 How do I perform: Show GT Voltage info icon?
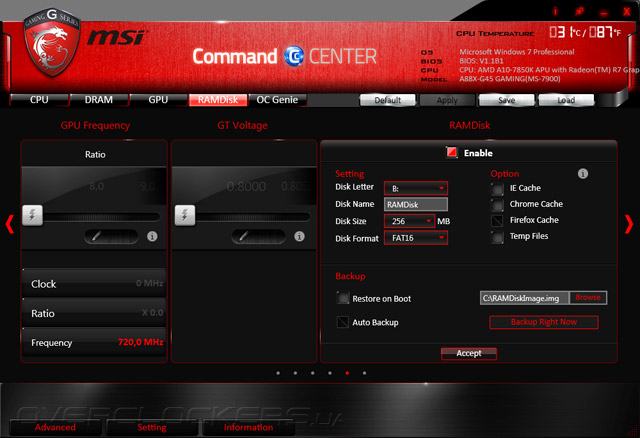pyautogui.click(x=299, y=236)
